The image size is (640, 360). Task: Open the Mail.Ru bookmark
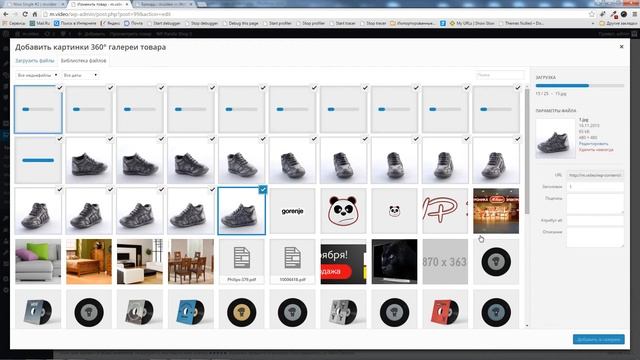click(40, 23)
